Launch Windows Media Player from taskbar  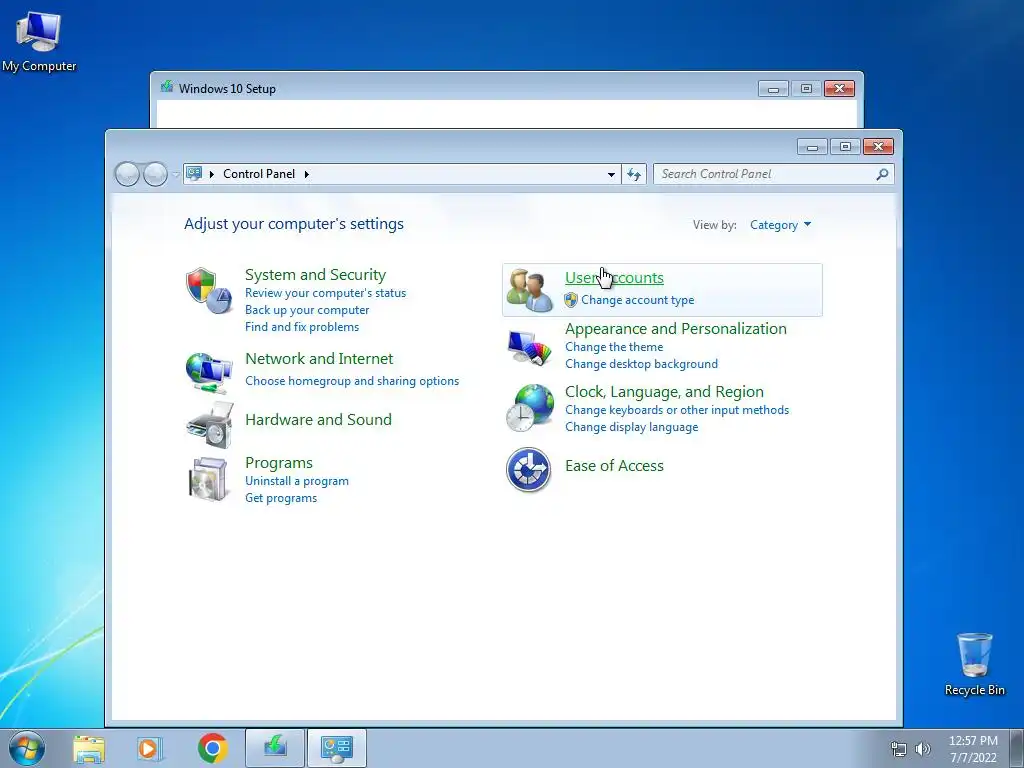(149, 749)
